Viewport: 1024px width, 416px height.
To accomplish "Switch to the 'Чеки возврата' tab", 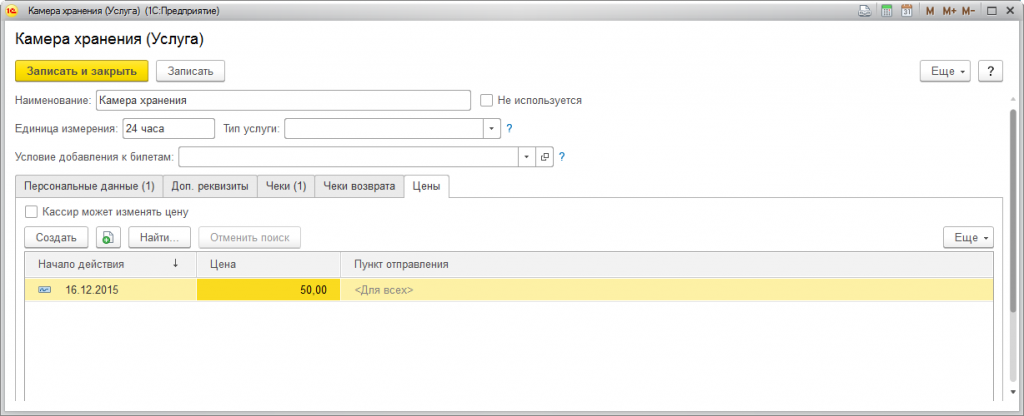I will coord(359,186).
